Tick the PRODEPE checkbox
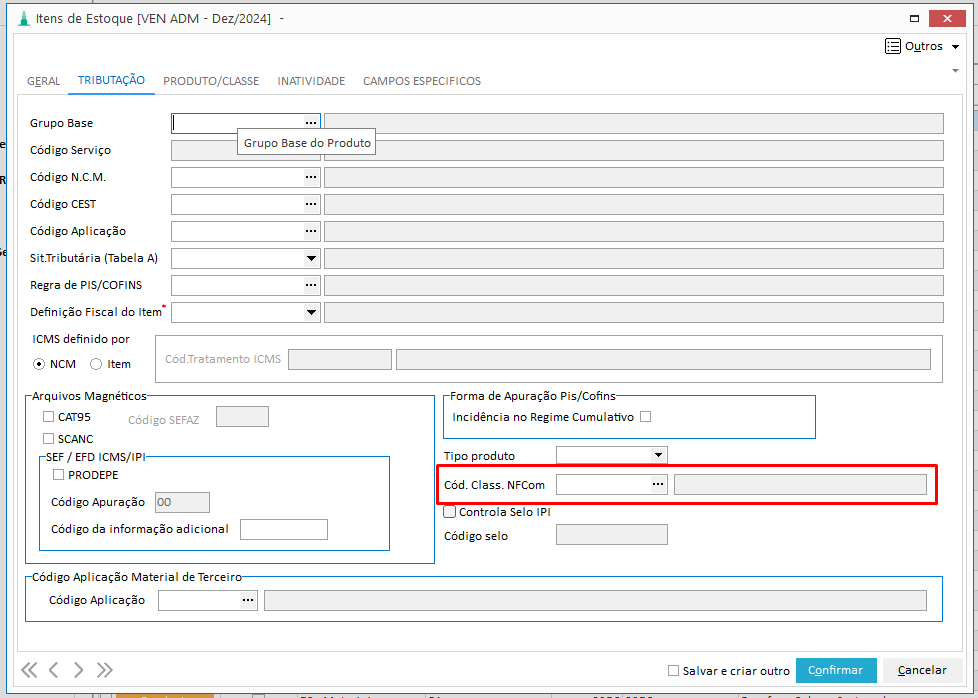The height and width of the screenshot is (698, 978). click(59, 475)
